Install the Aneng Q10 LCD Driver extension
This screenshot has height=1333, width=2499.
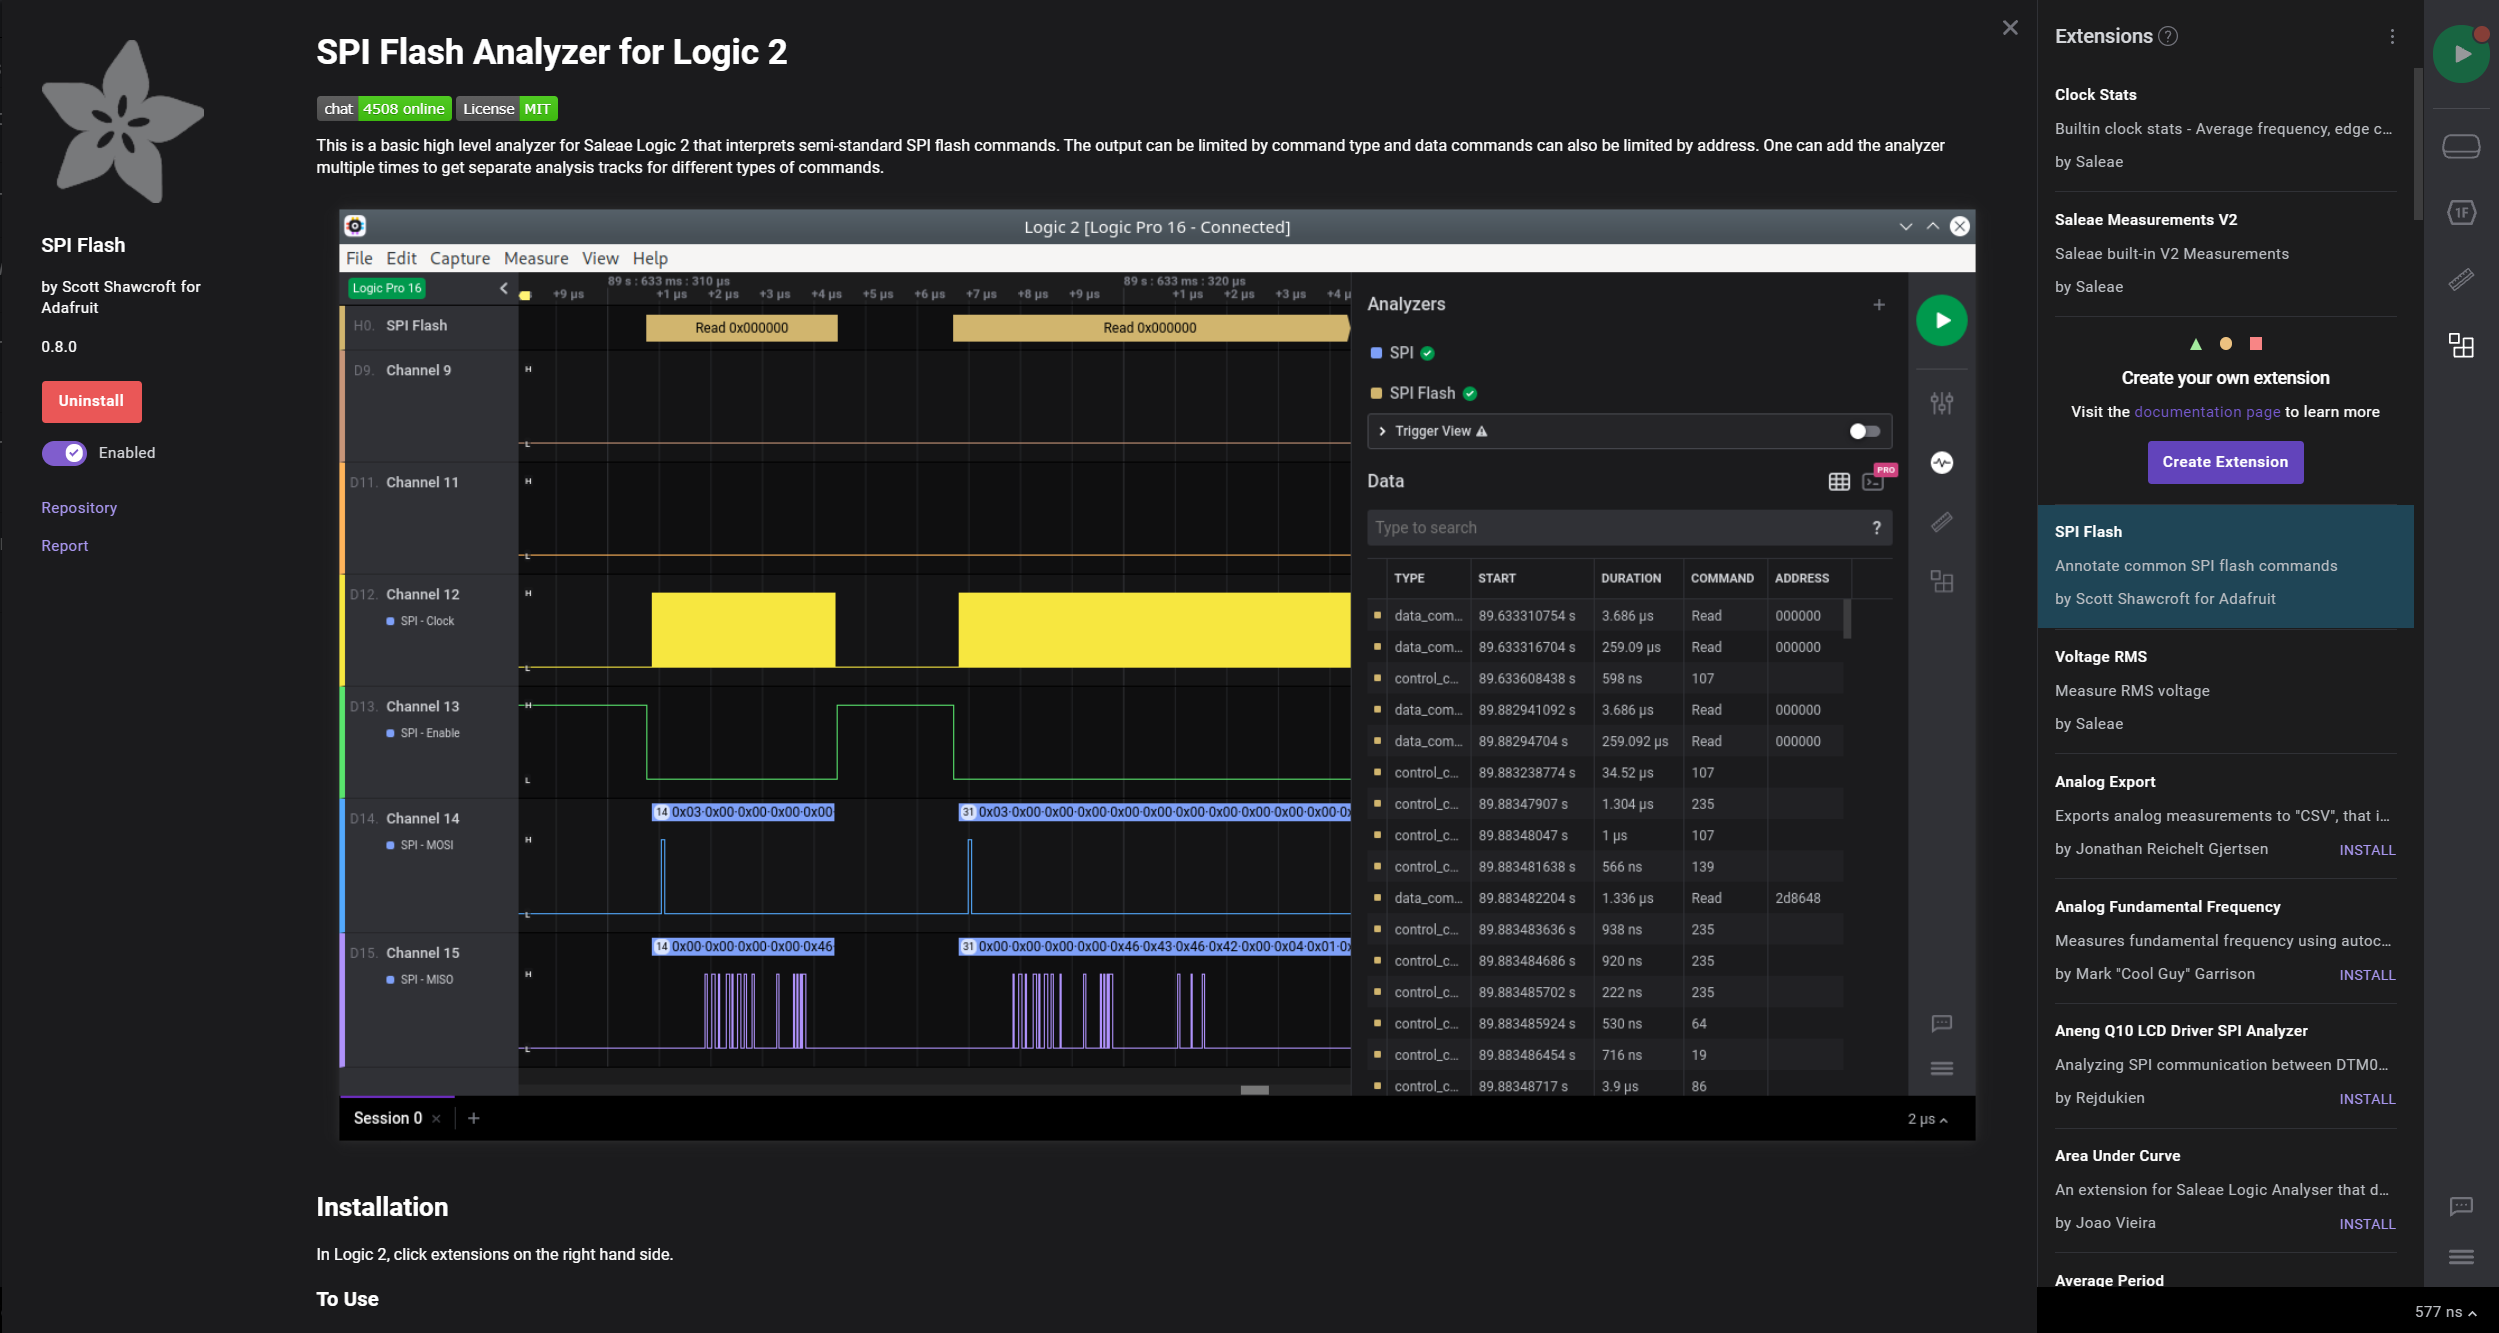pyautogui.click(x=2367, y=1099)
